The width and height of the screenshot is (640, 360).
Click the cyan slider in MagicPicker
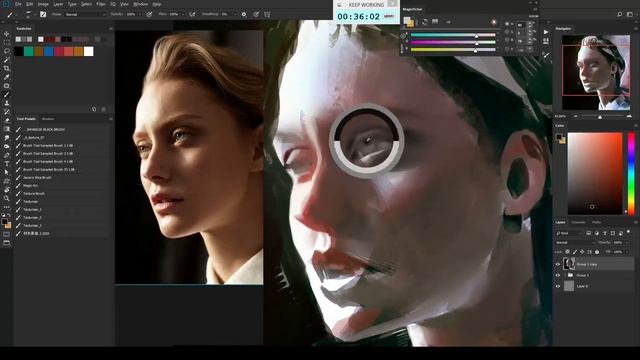pos(453,35)
